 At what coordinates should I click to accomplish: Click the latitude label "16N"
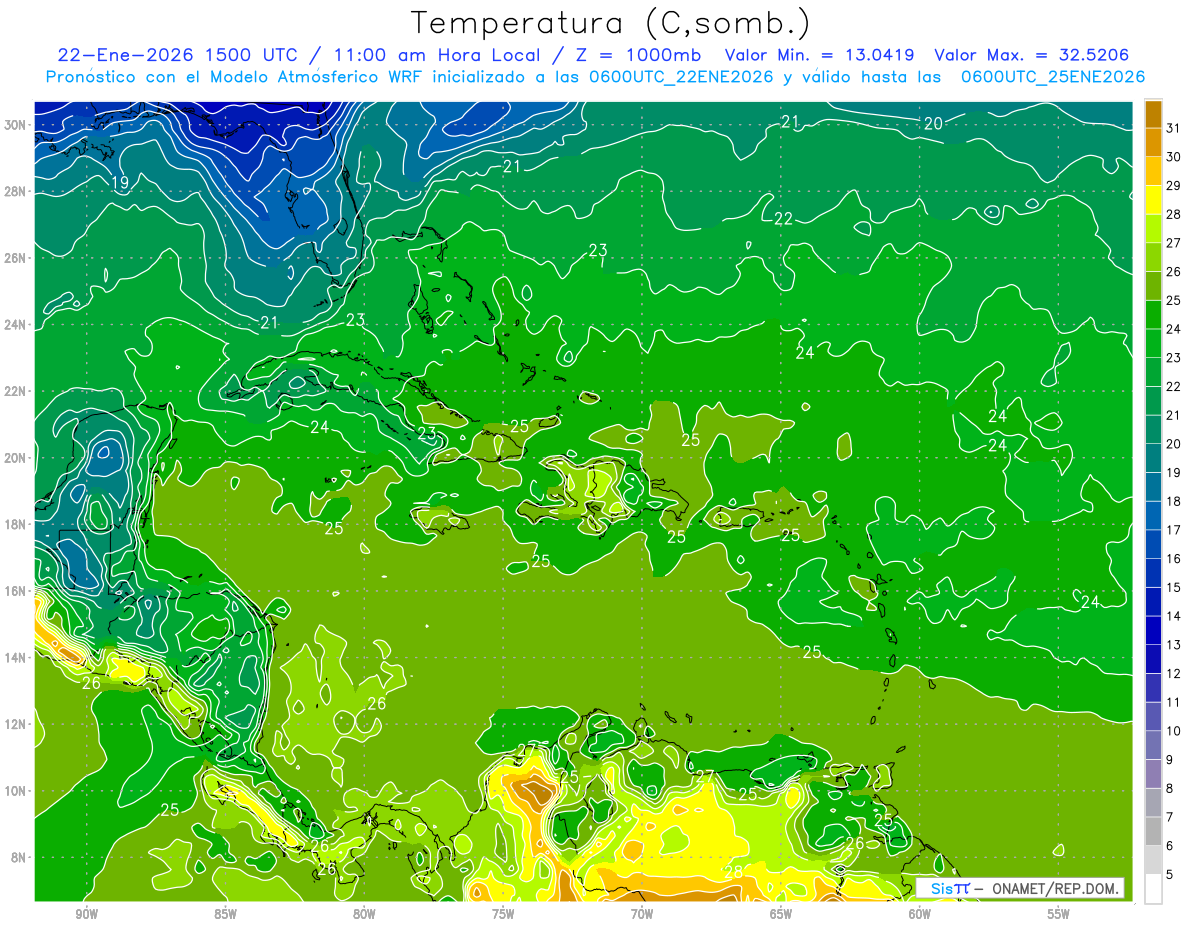pos(15,591)
